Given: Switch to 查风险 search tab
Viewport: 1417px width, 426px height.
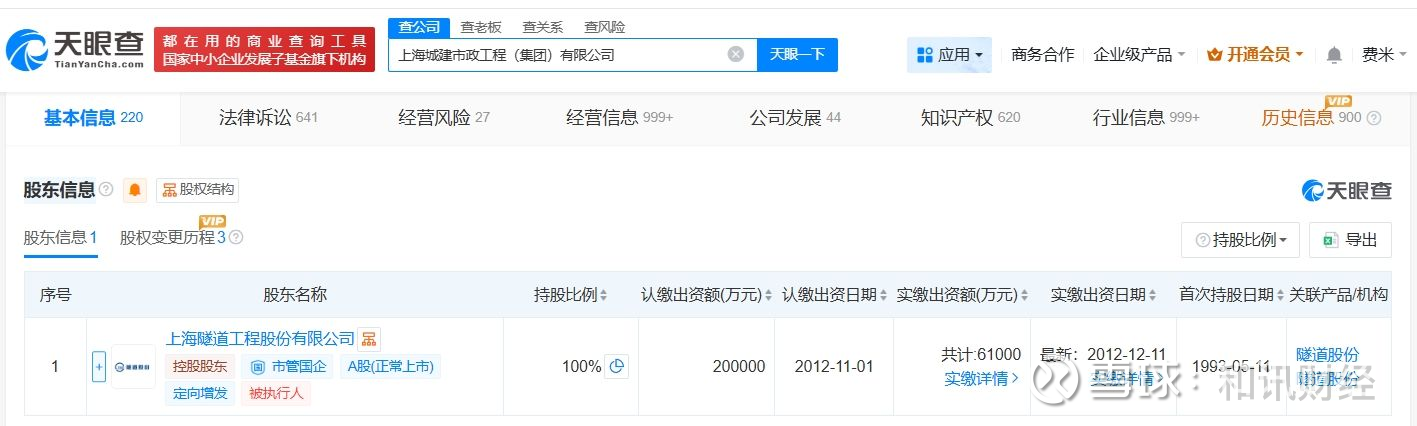Looking at the screenshot, I should click(605, 28).
